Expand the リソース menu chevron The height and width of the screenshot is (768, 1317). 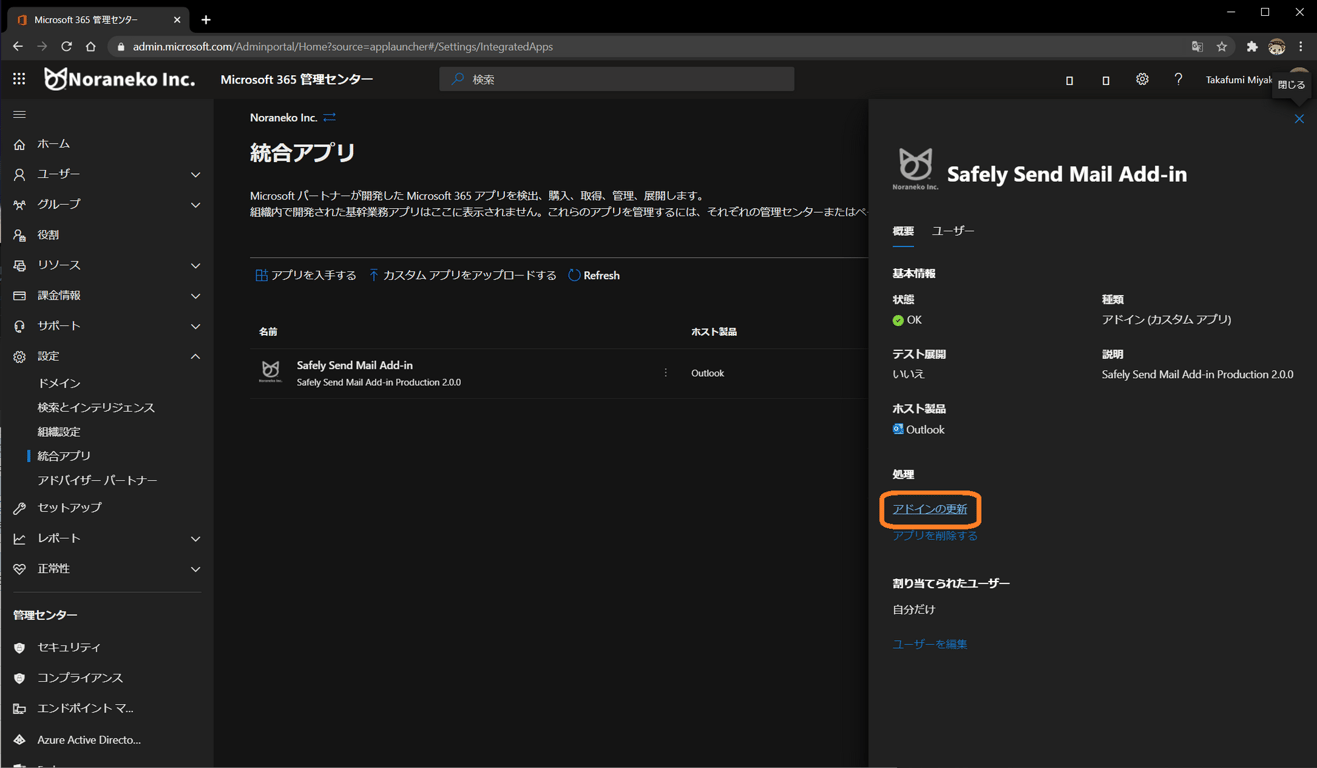point(195,265)
